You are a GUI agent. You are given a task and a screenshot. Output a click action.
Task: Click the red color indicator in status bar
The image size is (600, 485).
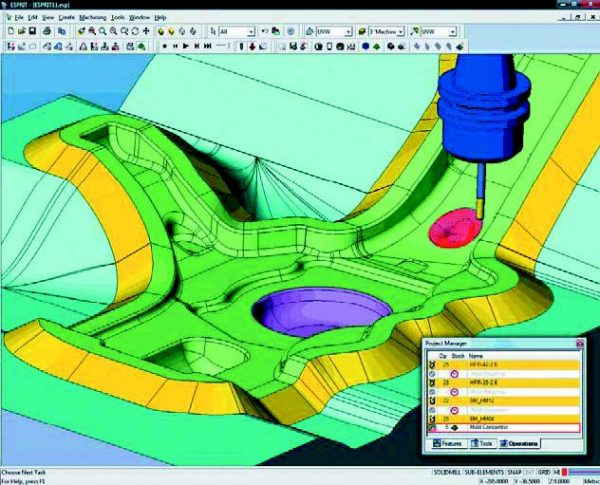[x=564, y=472]
